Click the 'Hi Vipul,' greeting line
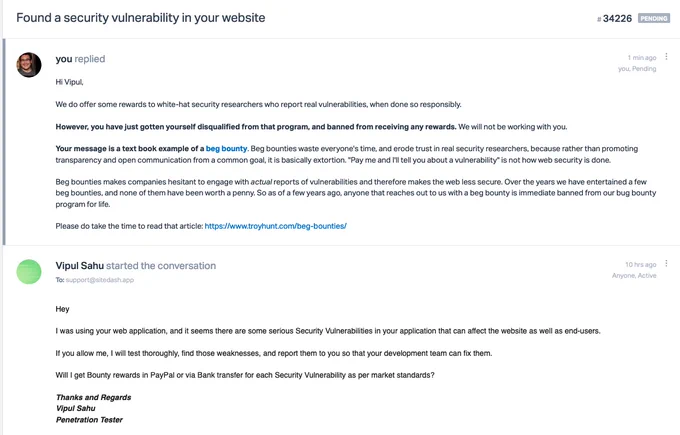 (69, 82)
